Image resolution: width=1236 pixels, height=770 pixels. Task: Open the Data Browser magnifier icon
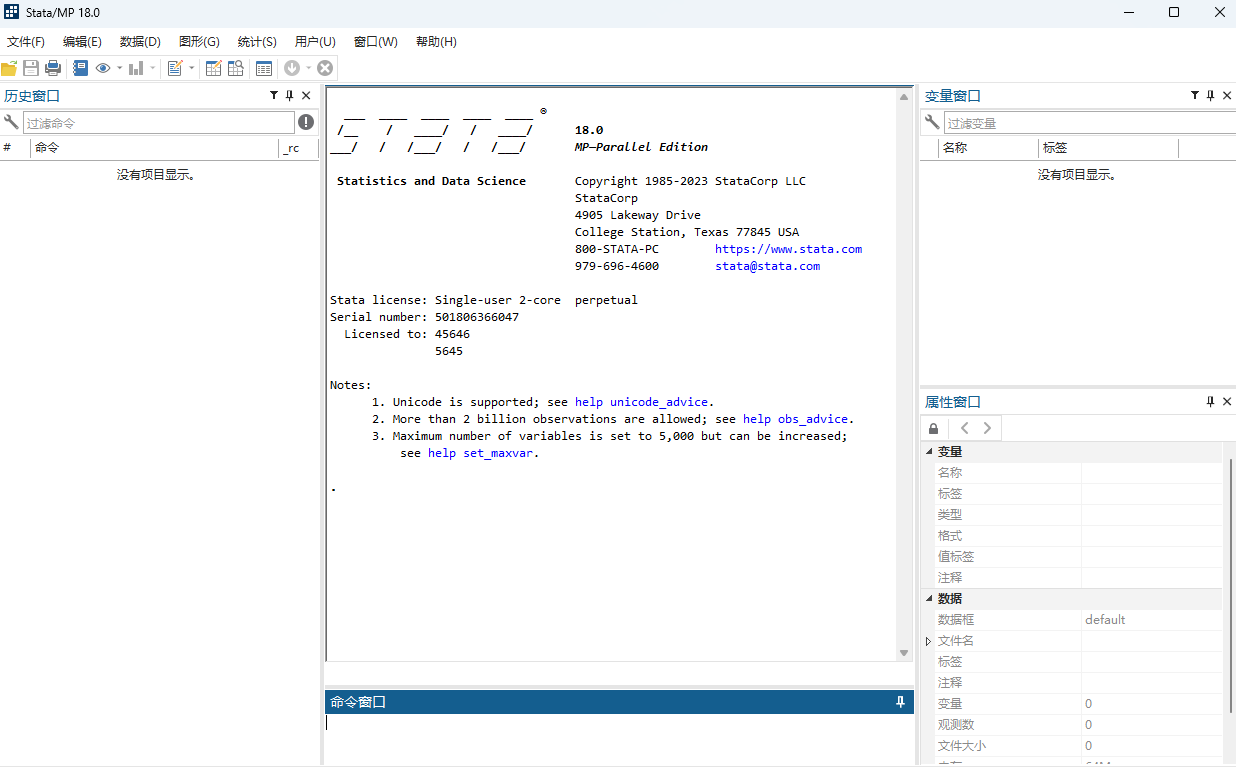[236, 68]
